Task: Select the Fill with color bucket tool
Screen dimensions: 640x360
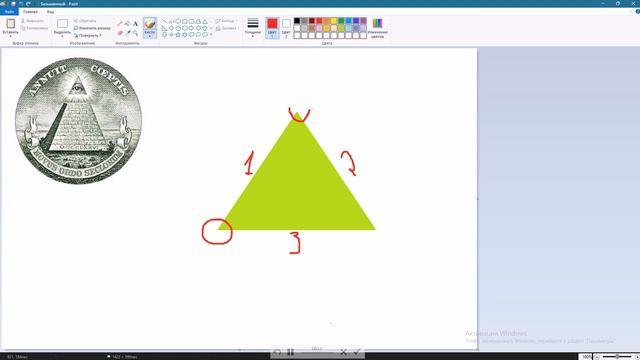Action: [x=128, y=24]
